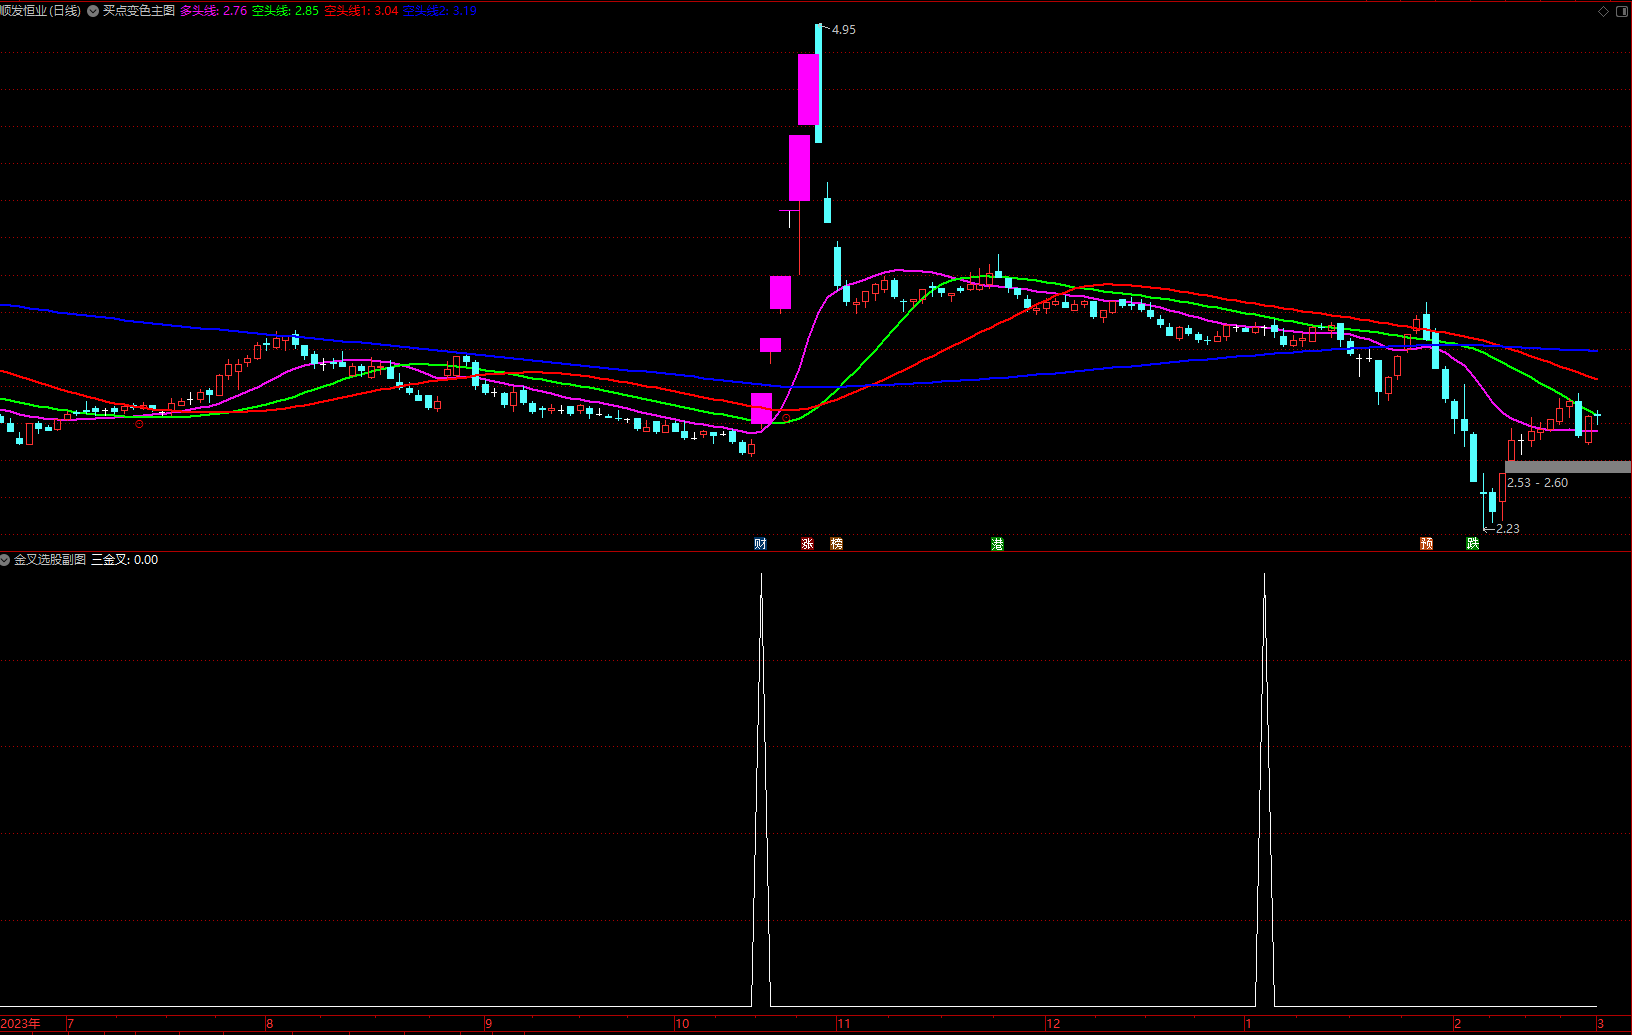Image resolution: width=1632 pixels, height=1035 pixels.
Task: Toggle the side panel icon at top-right
Action: click(1621, 11)
